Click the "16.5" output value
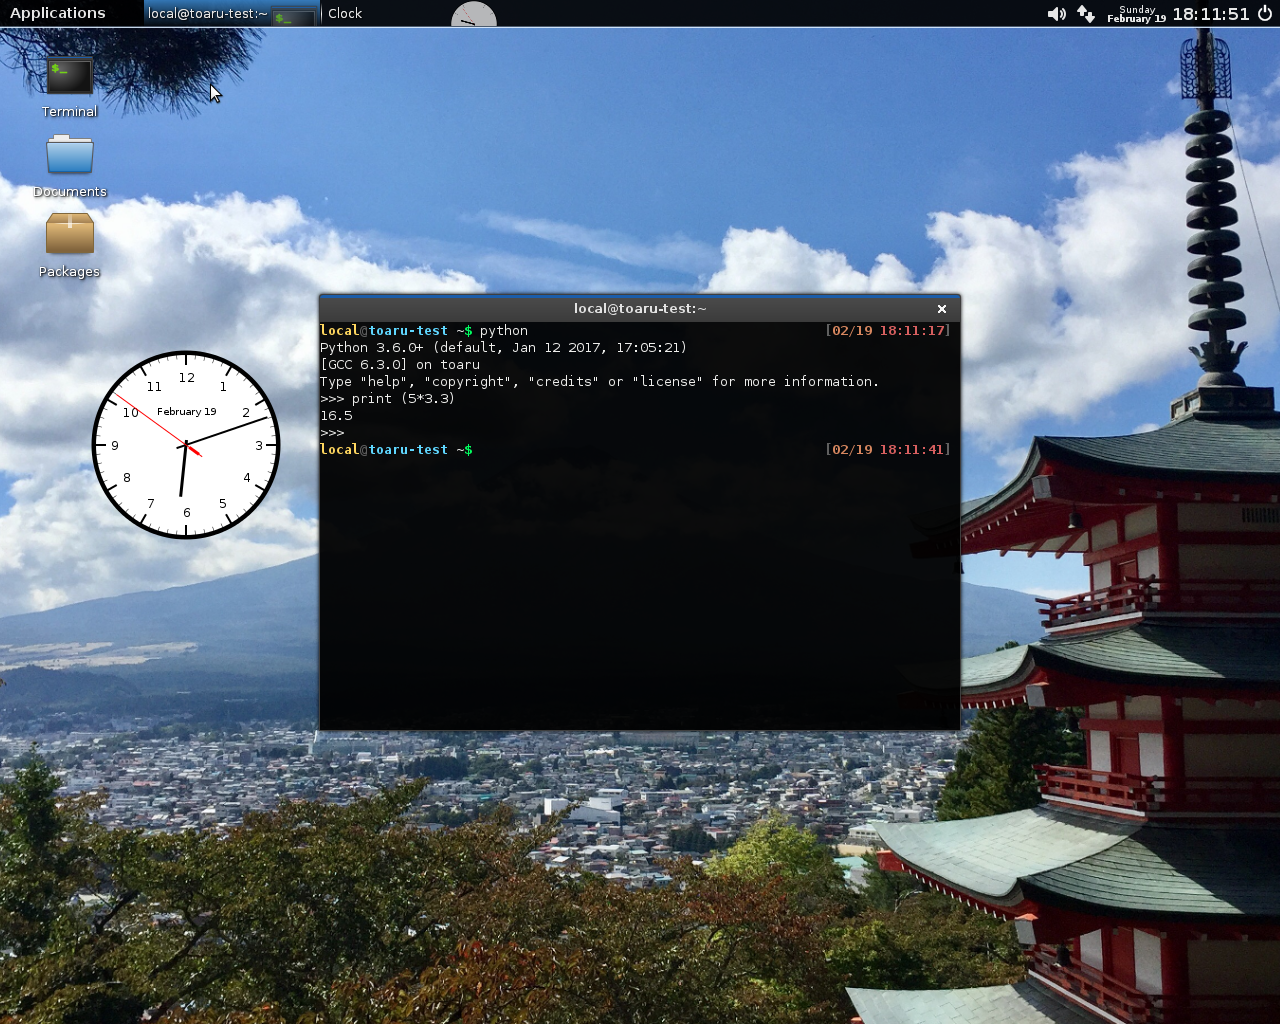 tap(336, 416)
